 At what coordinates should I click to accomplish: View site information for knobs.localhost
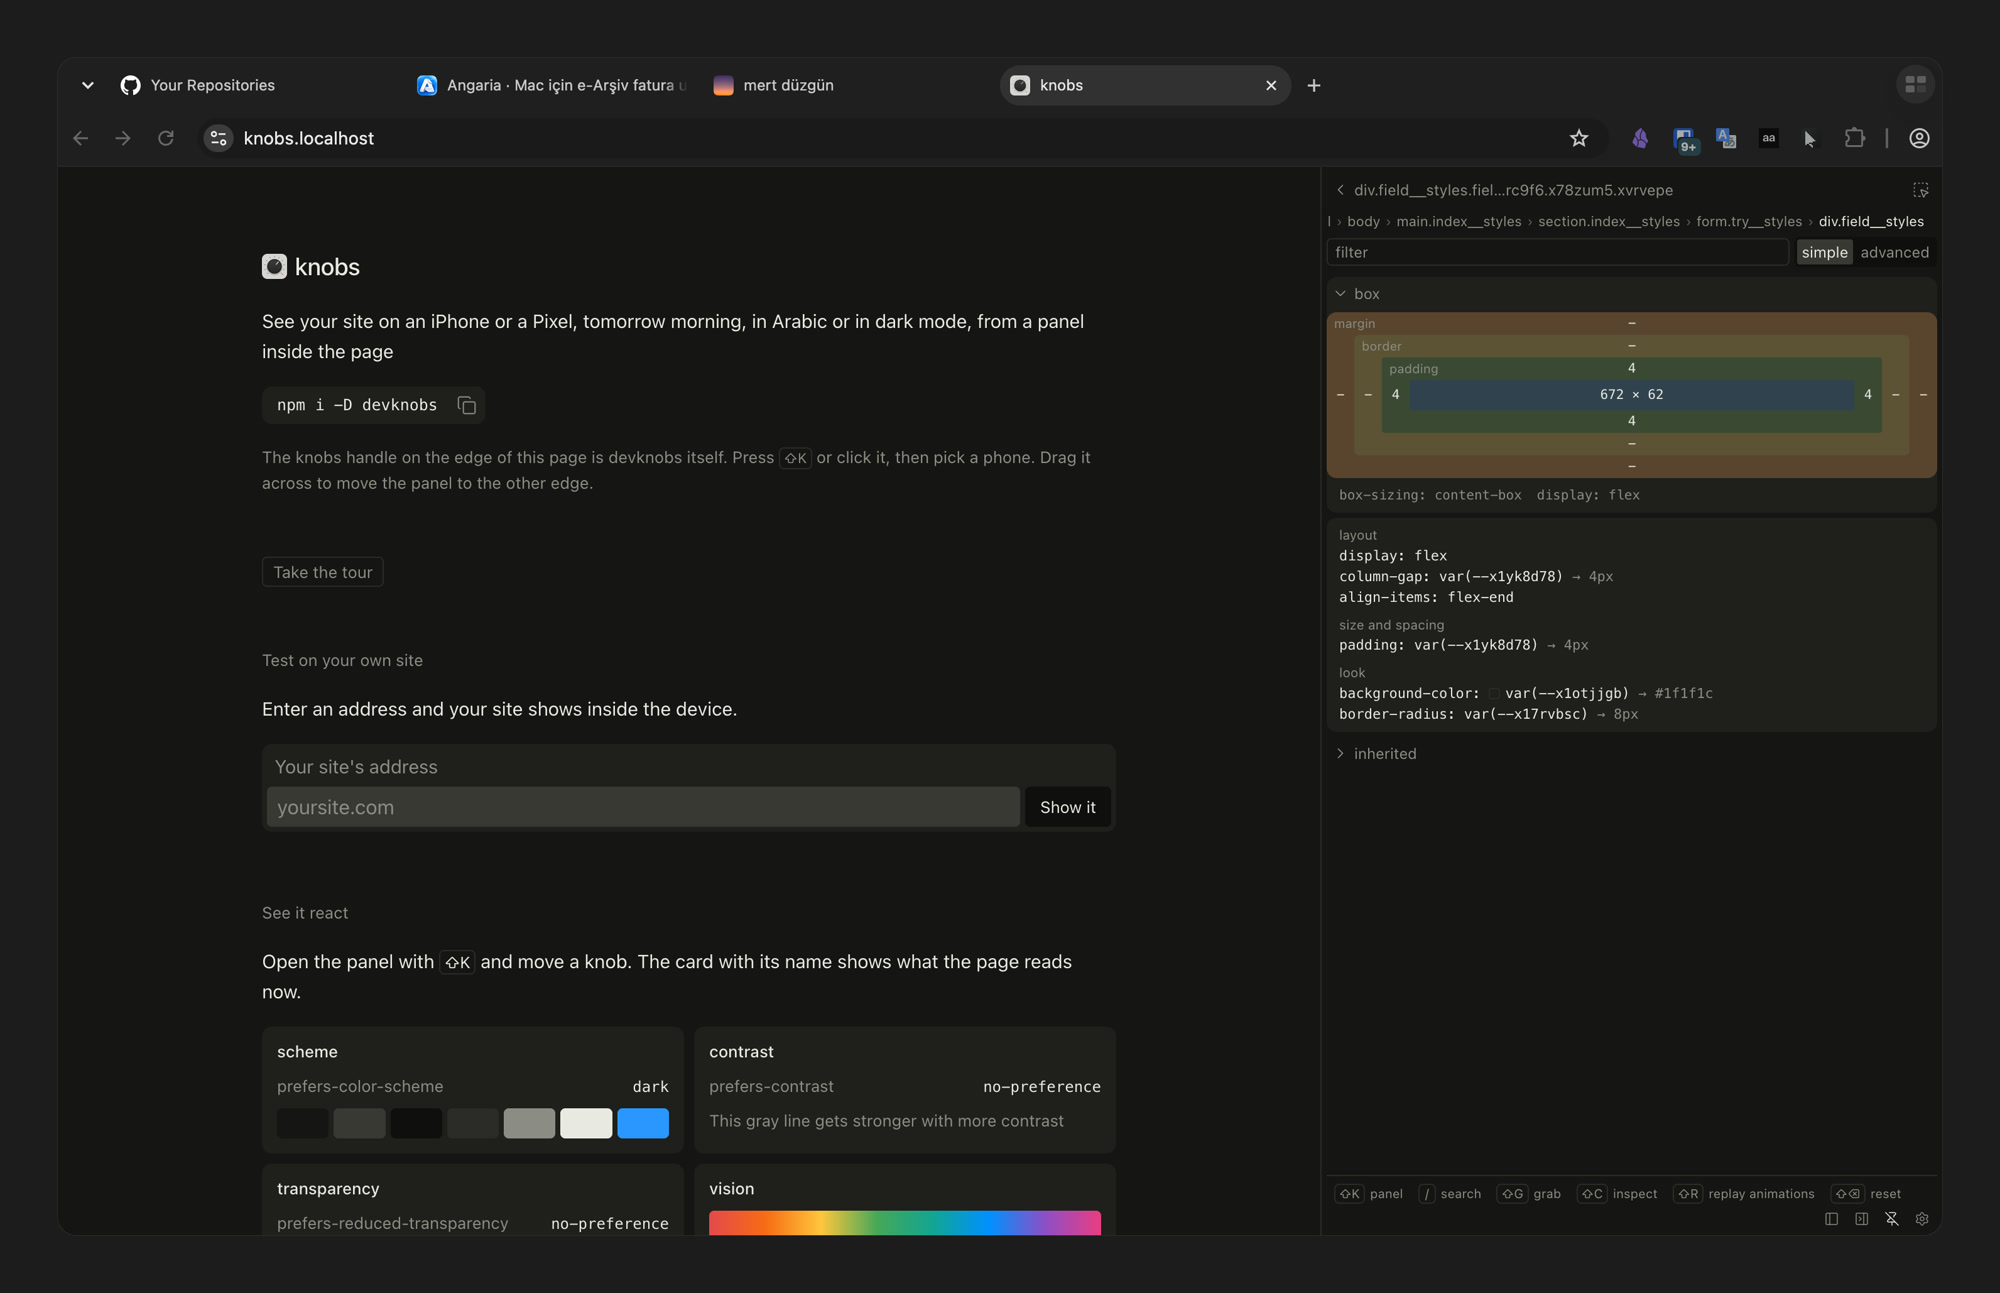point(218,138)
